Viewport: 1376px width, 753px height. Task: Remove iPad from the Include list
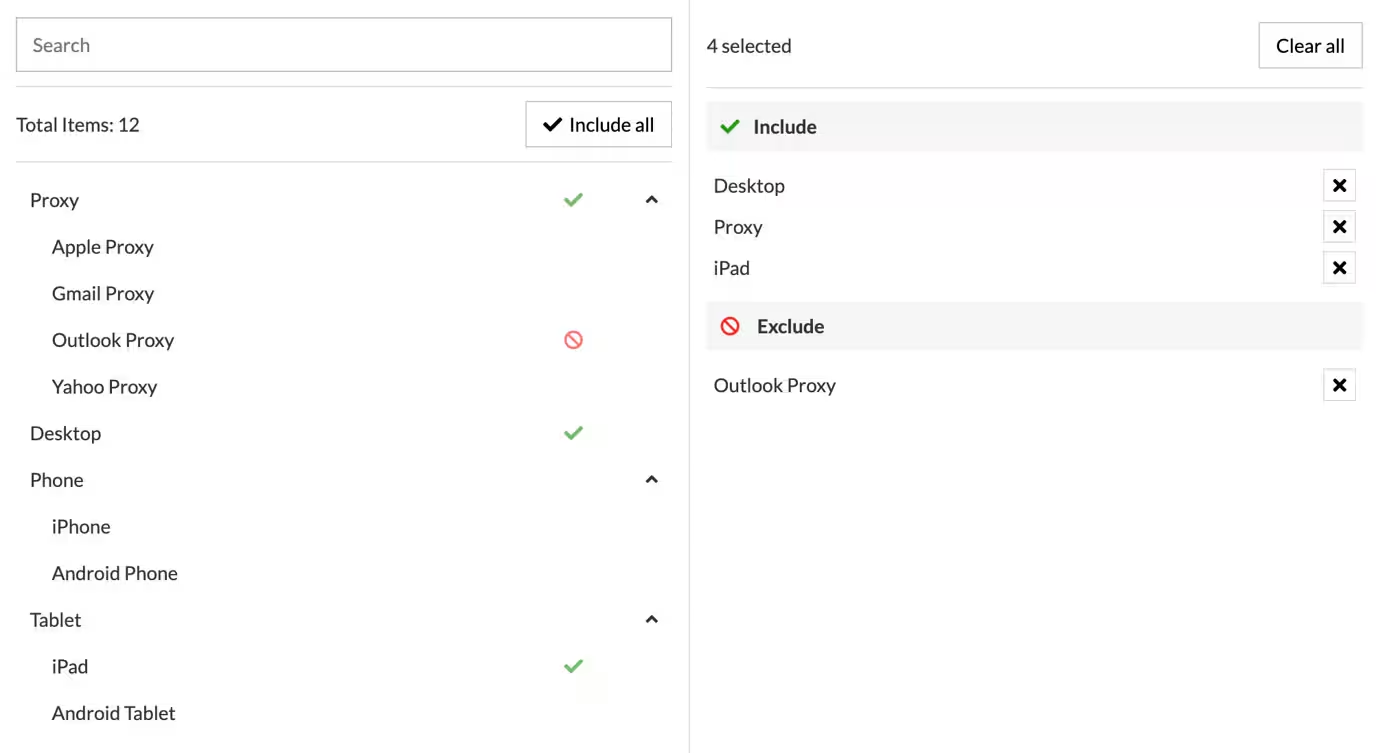1339,268
